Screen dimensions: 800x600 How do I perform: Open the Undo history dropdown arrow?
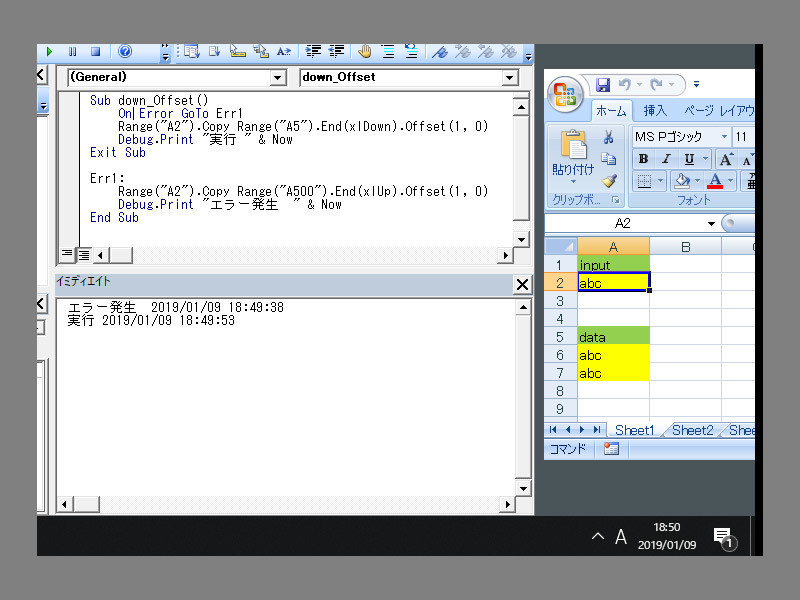tap(639, 85)
